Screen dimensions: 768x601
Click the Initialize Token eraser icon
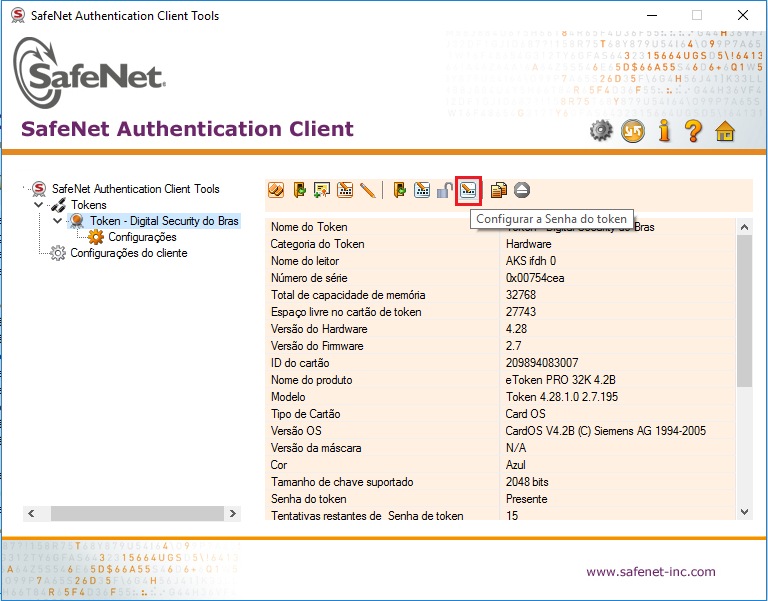coord(276,190)
